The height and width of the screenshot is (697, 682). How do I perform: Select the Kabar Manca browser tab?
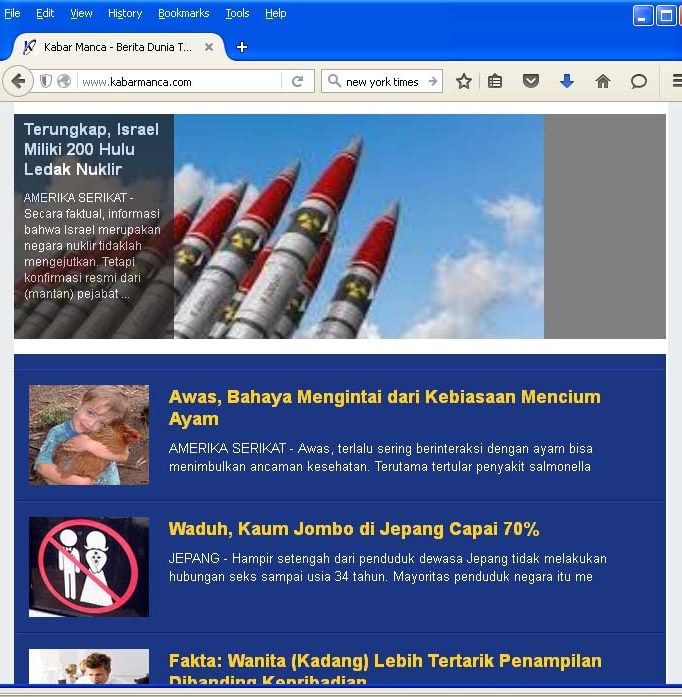click(118, 47)
